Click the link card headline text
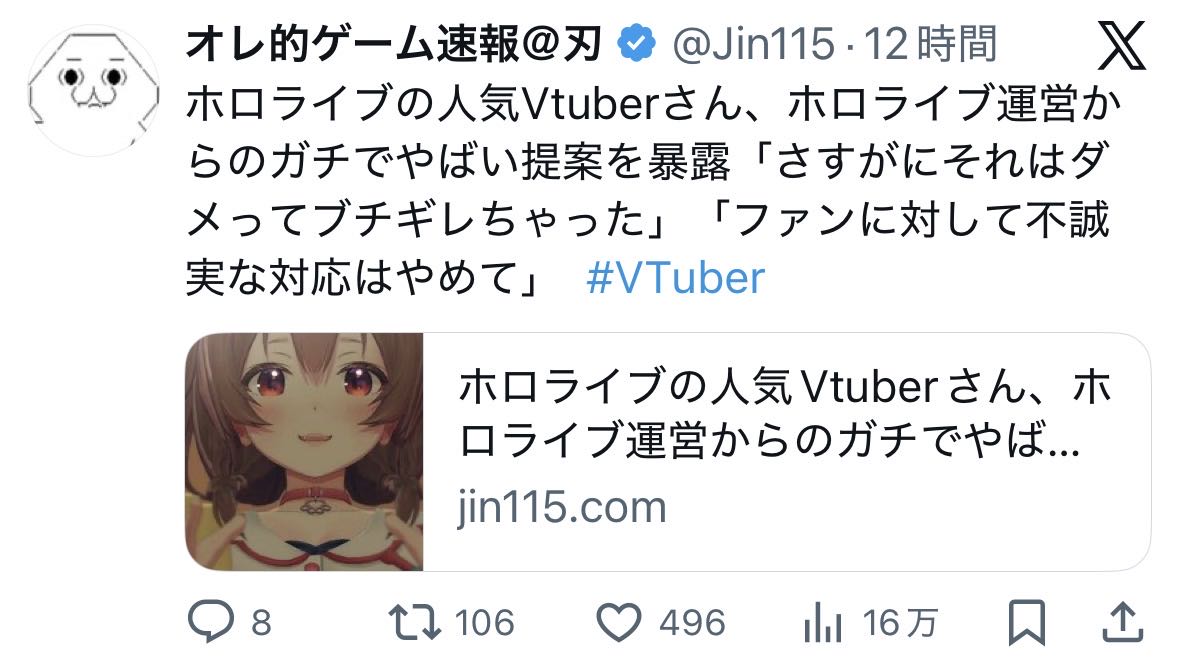The height and width of the screenshot is (667, 1179). coord(784,412)
